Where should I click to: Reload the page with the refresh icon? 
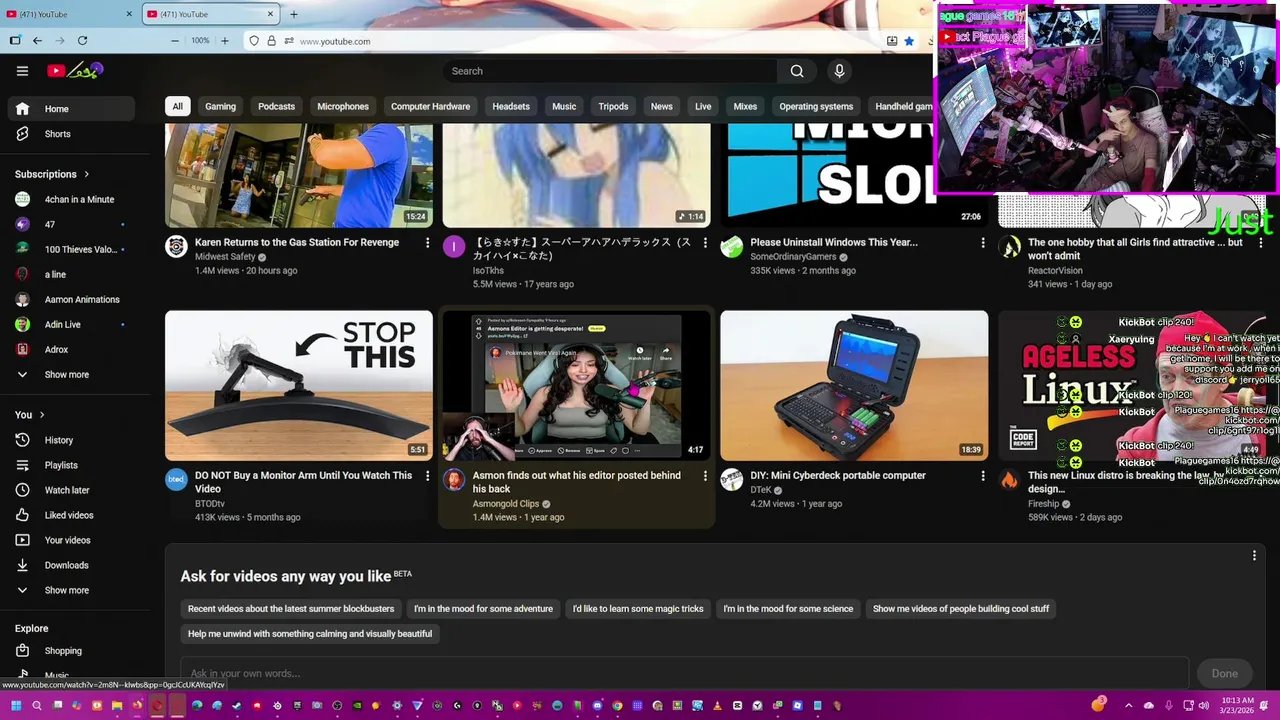(82, 41)
